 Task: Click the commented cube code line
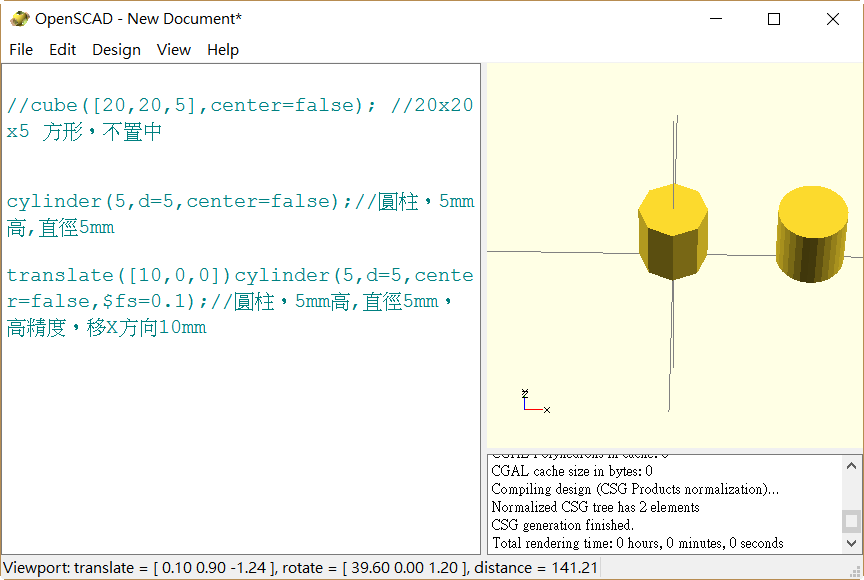click(x=240, y=118)
